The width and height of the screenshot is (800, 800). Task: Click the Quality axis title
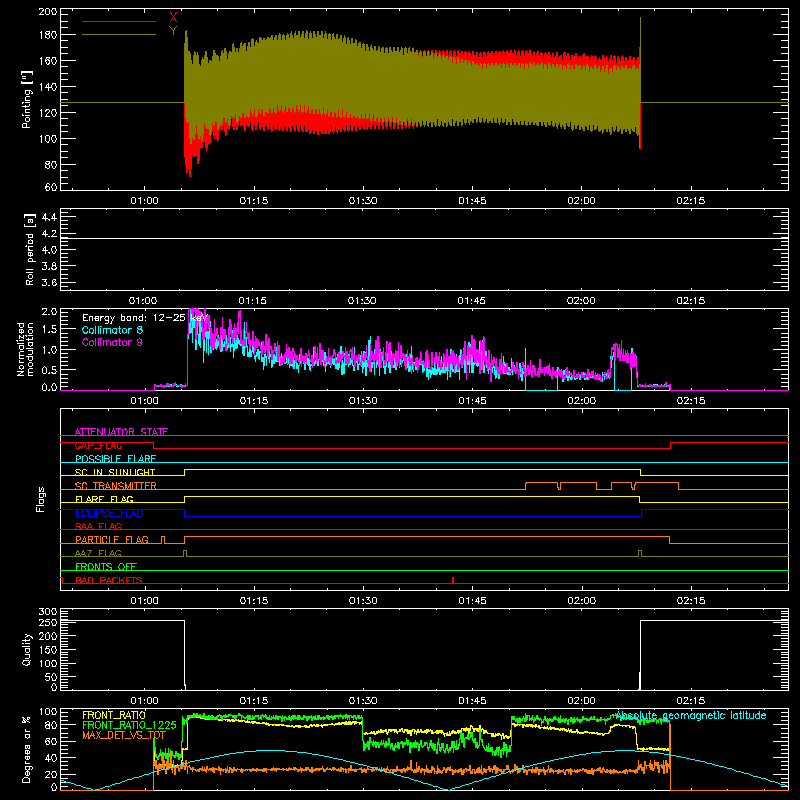pos(27,649)
